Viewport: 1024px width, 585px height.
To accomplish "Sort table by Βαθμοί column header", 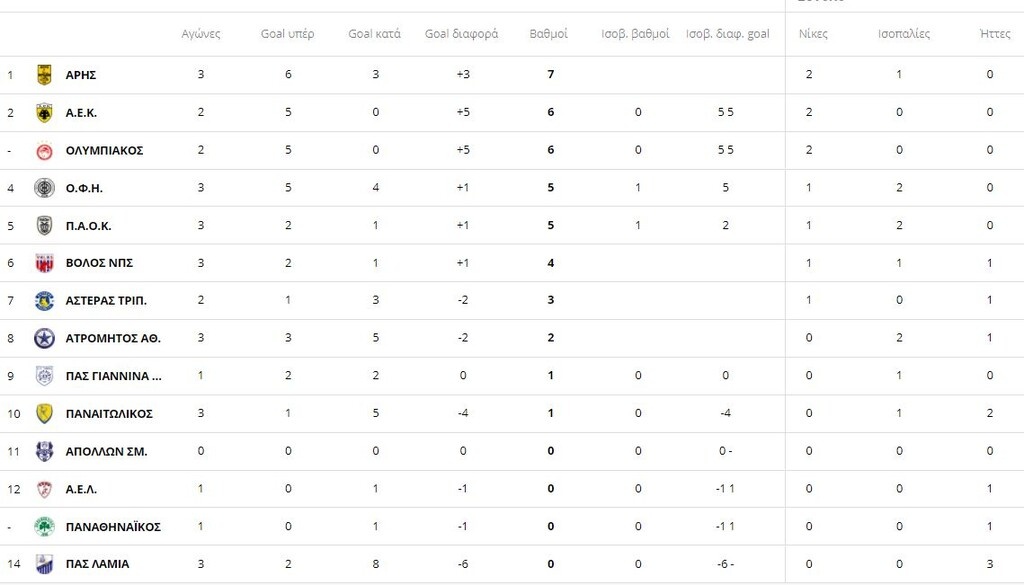I will coord(549,34).
